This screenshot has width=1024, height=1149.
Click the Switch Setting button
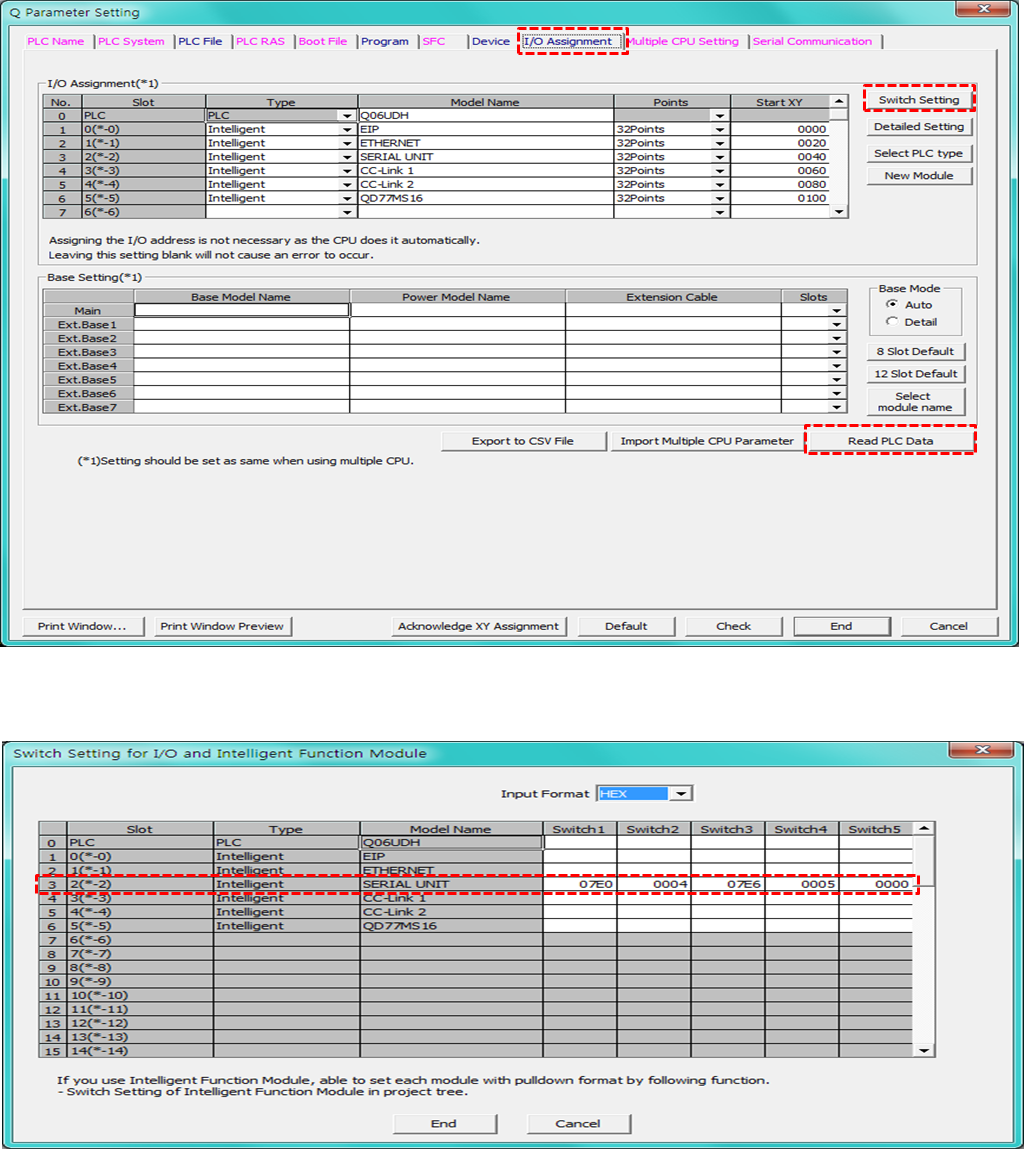pos(918,100)
